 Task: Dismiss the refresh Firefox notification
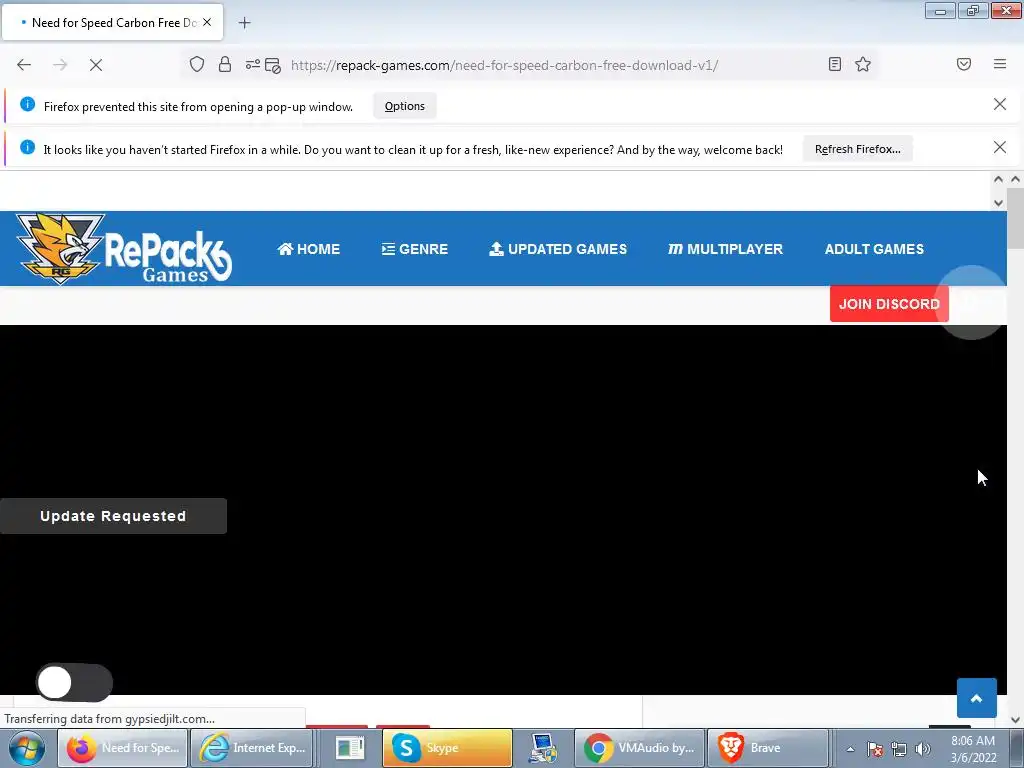pos(999,148)
